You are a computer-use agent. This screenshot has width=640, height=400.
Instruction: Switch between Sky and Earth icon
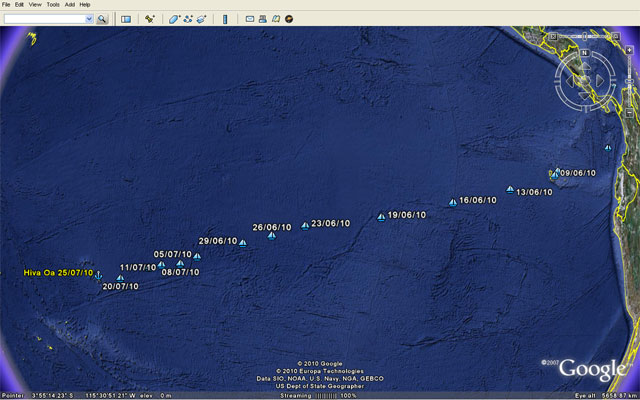pyautogui.click(x=289, y=19)
